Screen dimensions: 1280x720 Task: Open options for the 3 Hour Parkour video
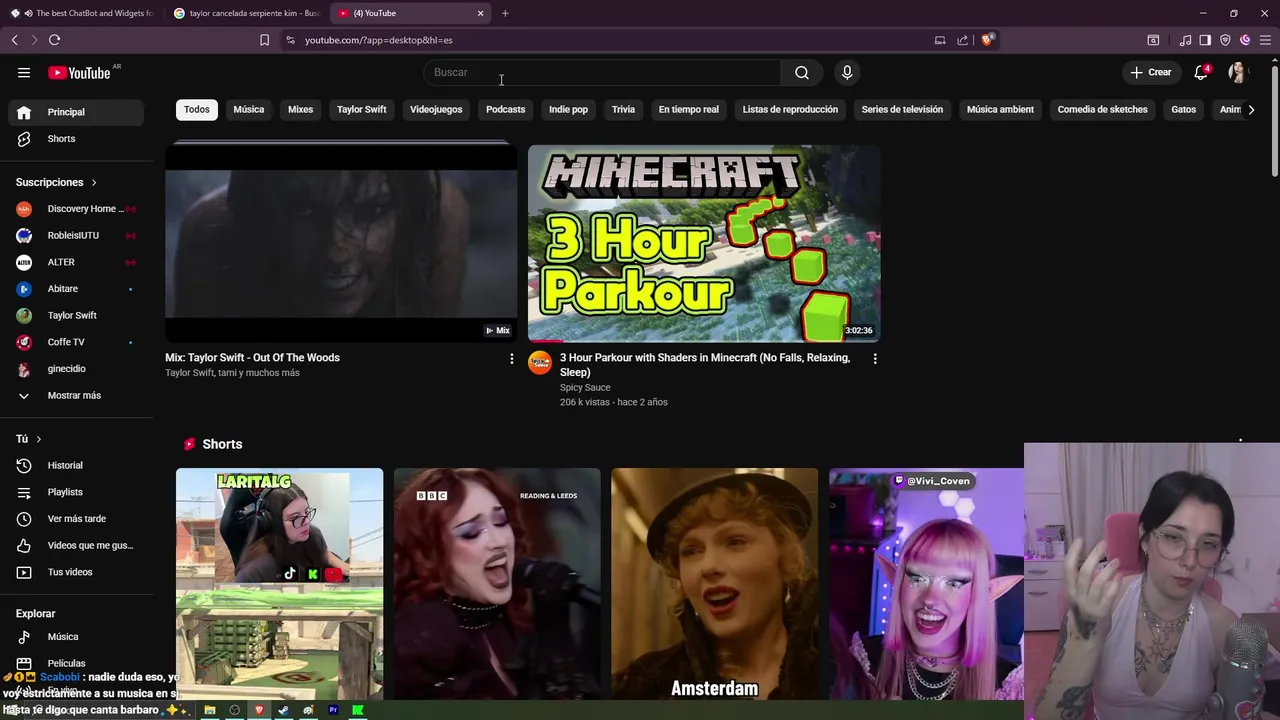875,358
